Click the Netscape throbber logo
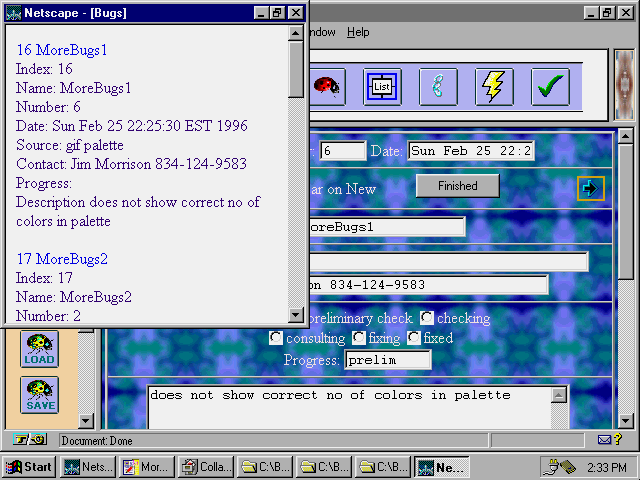640x480 pixels. click(624, 85)
